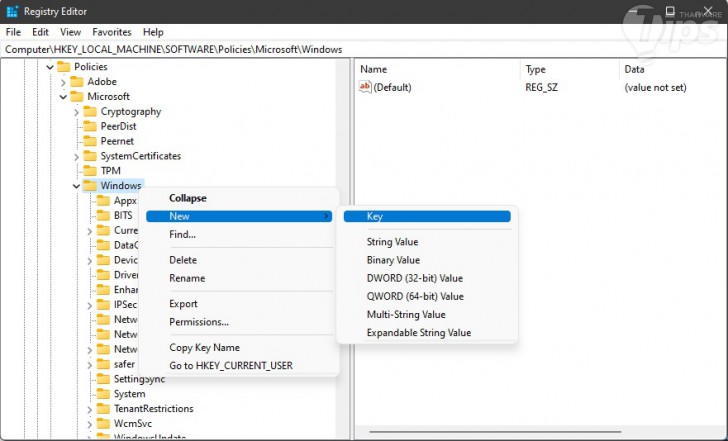Screen dimensions: 728x441
Task: Choose Delete in the context menu
Action: [x=239, y=260]
